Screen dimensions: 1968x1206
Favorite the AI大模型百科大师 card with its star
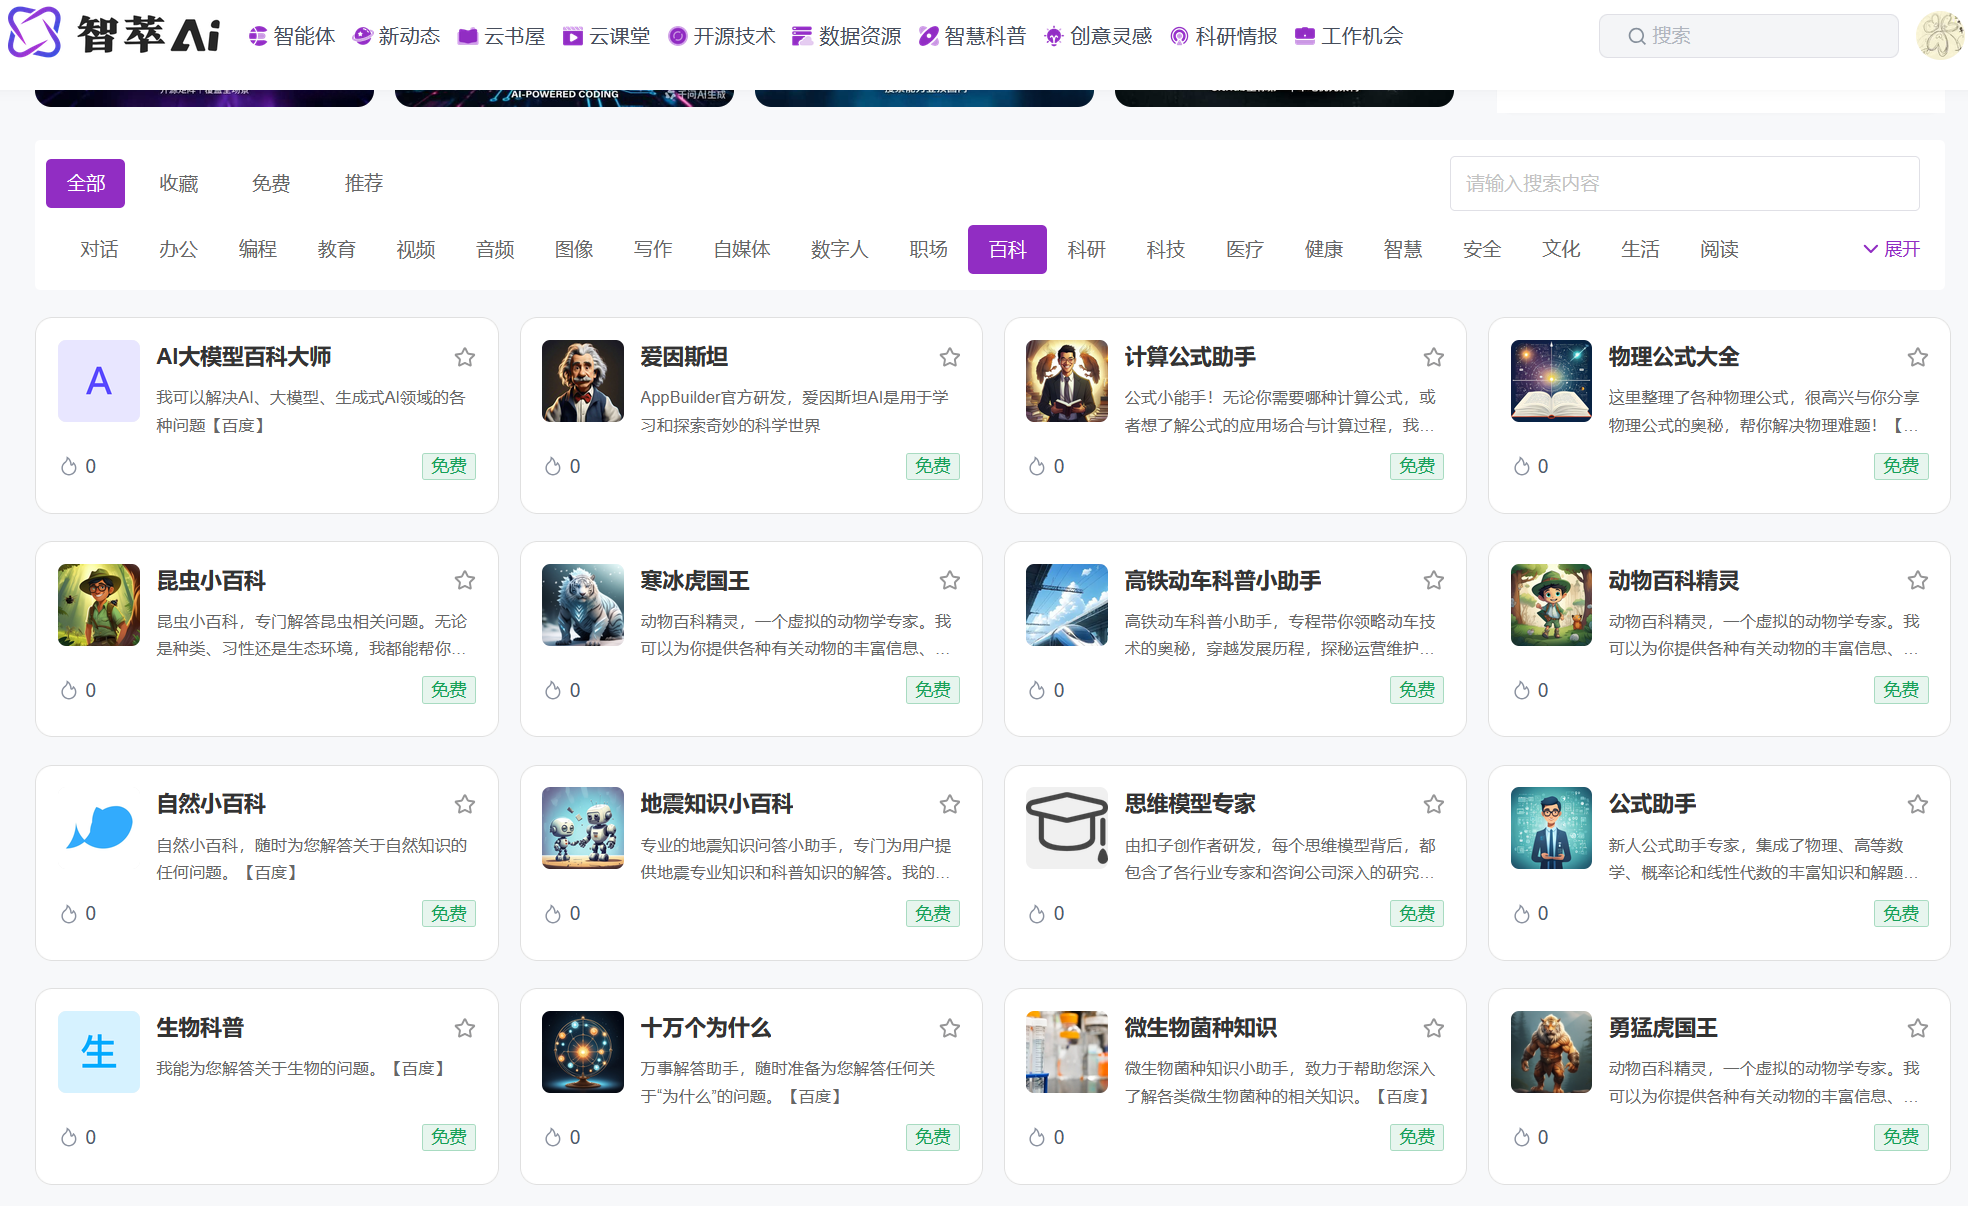pos(465,357)
